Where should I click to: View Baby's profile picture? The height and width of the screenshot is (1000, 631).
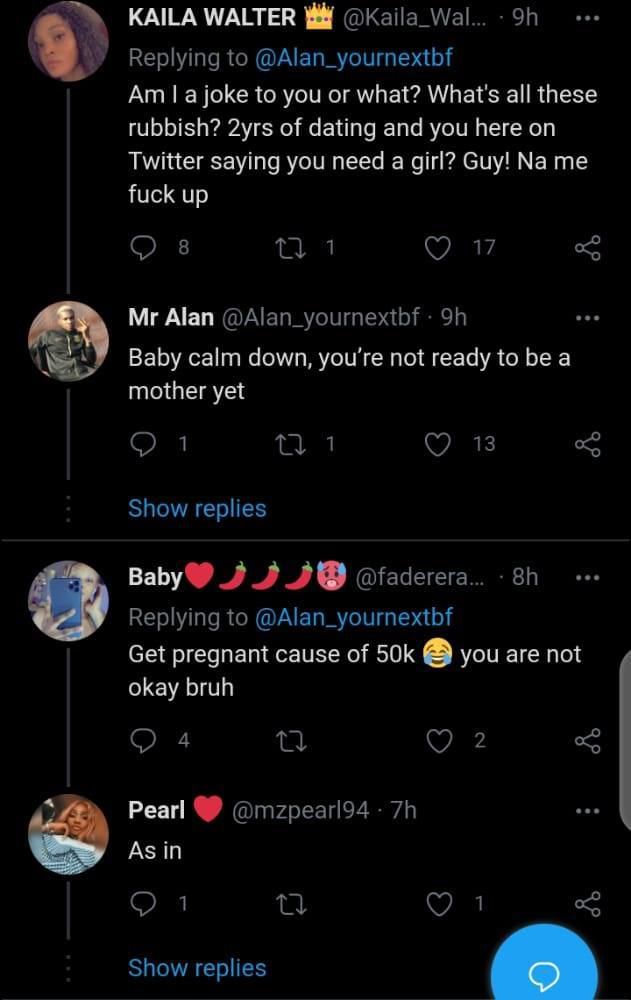pos(68,600)
